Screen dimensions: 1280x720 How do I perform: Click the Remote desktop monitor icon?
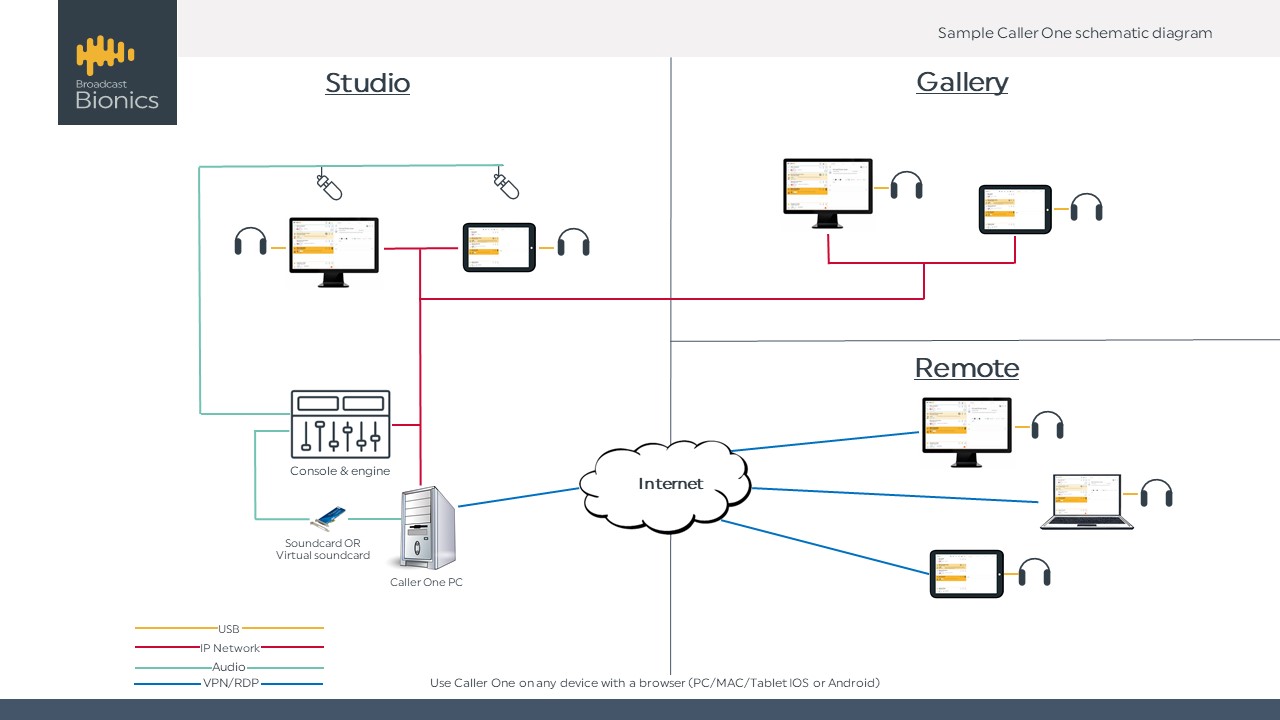click(966, 432)
